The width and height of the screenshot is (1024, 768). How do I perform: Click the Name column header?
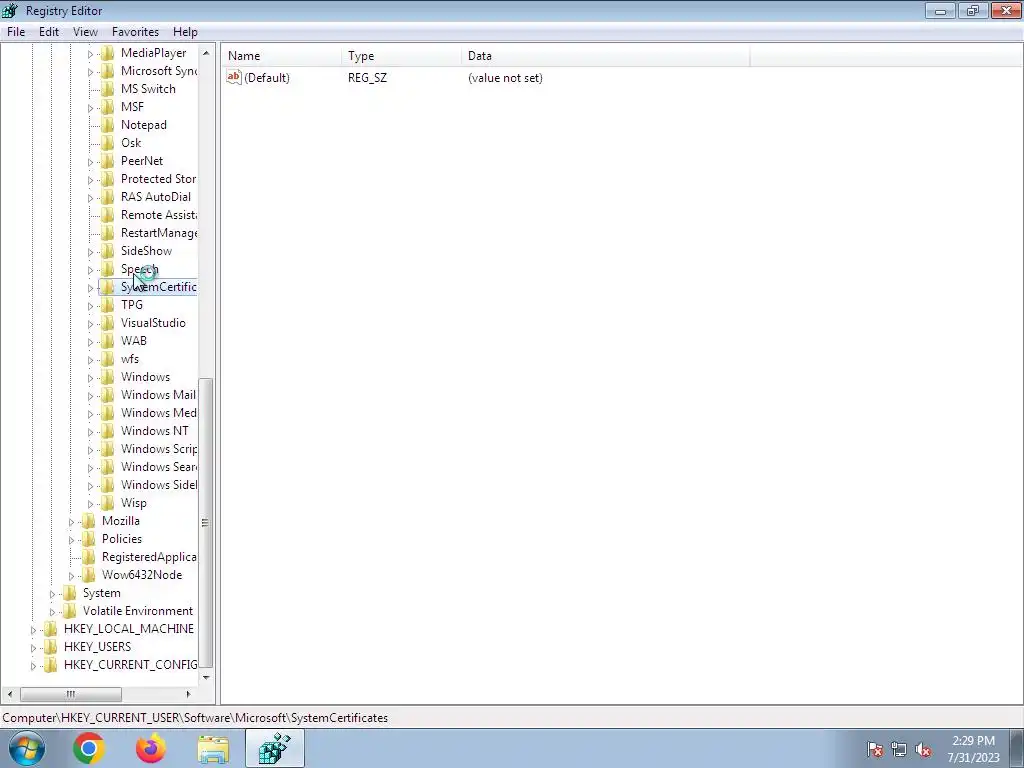tap(281, 56)
